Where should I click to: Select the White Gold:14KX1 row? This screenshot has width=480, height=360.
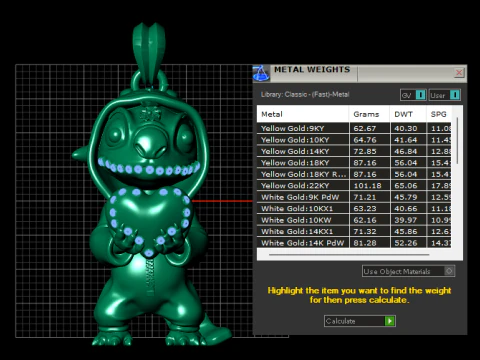[x=354, y=231]
